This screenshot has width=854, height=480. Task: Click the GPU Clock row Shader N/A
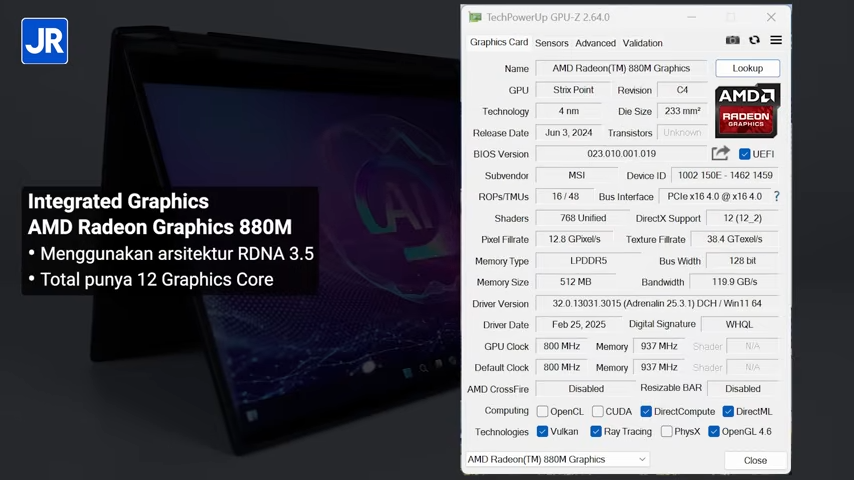coord(752,346)
